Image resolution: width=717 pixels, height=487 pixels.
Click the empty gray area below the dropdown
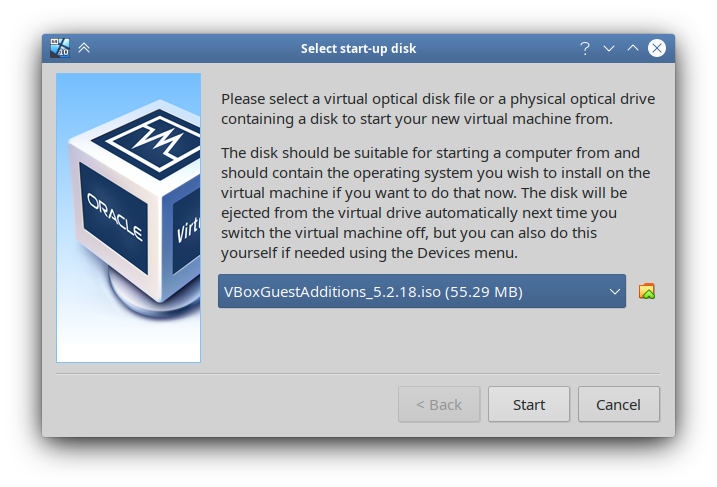439,338
